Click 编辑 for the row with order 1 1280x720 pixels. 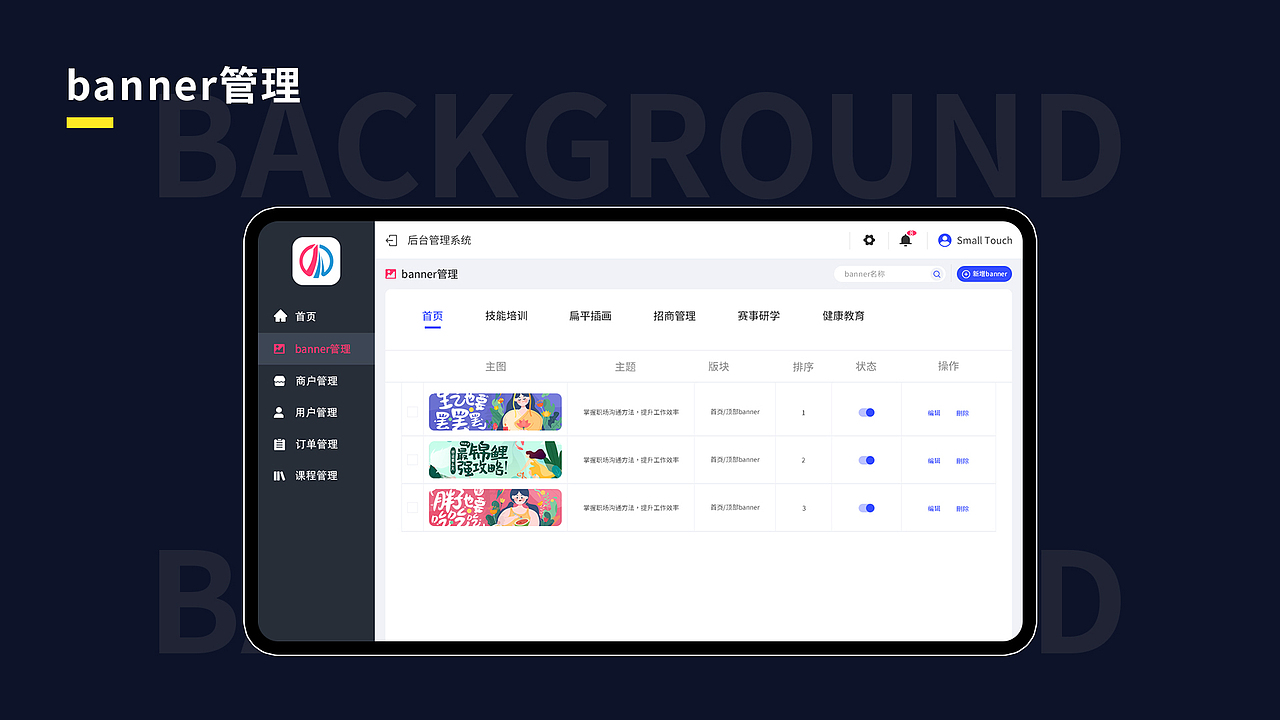coord(934,413)
